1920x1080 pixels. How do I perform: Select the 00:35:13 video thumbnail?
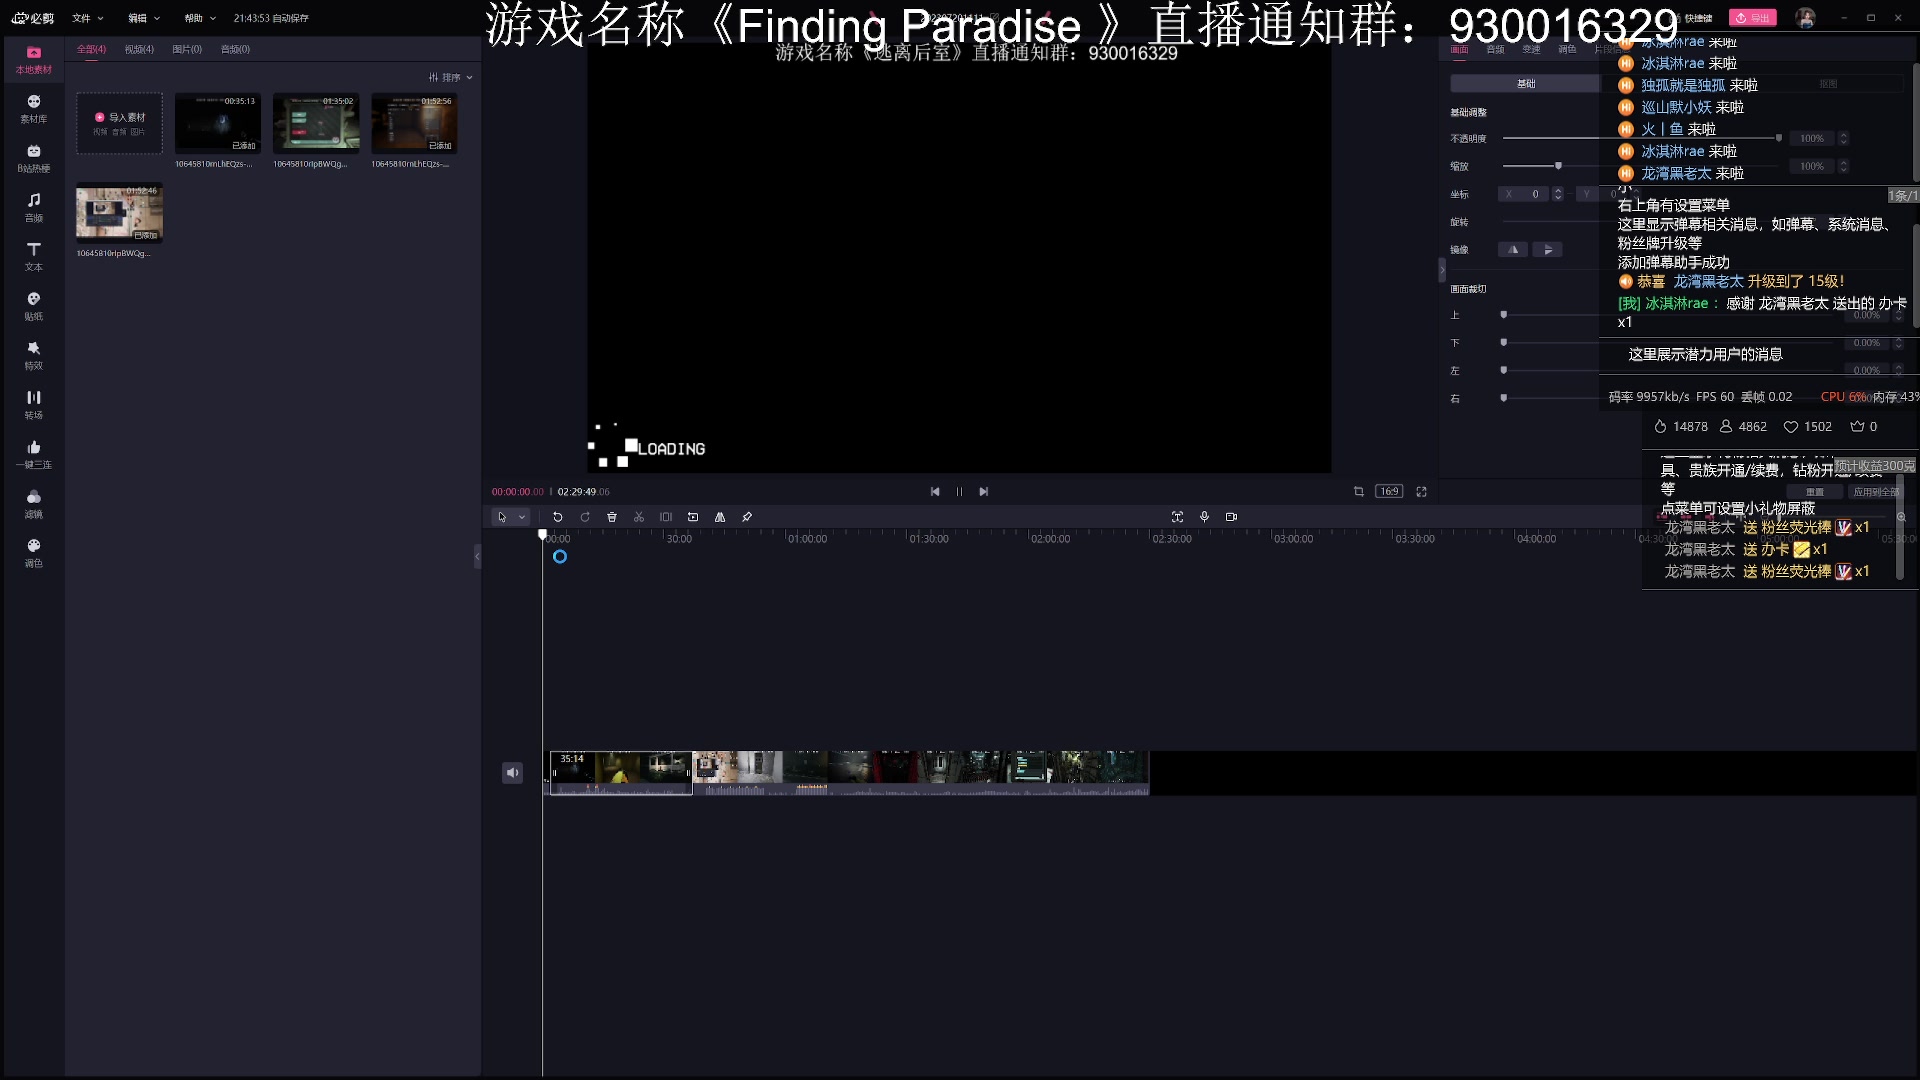pyautogui.click(x=217, y=123)
